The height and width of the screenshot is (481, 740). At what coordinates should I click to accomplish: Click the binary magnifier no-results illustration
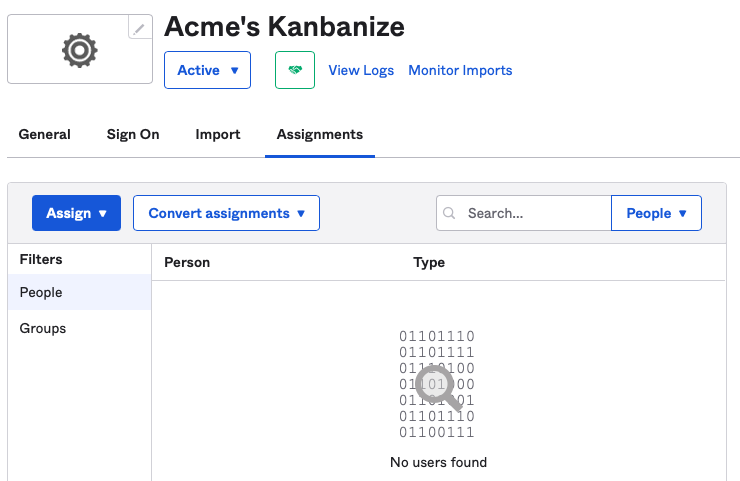(x=437, y=384)
